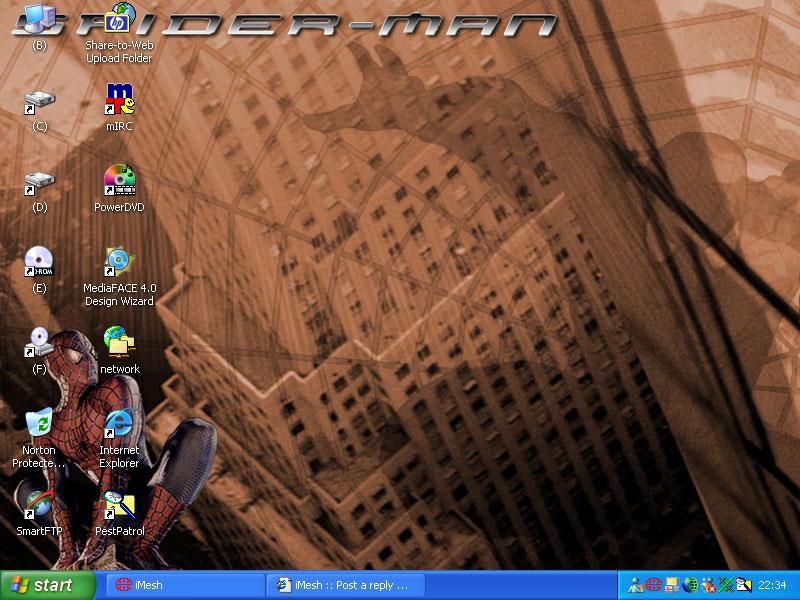
Task: Click the 22:34 clock in the tray
Action: point(772,585)
